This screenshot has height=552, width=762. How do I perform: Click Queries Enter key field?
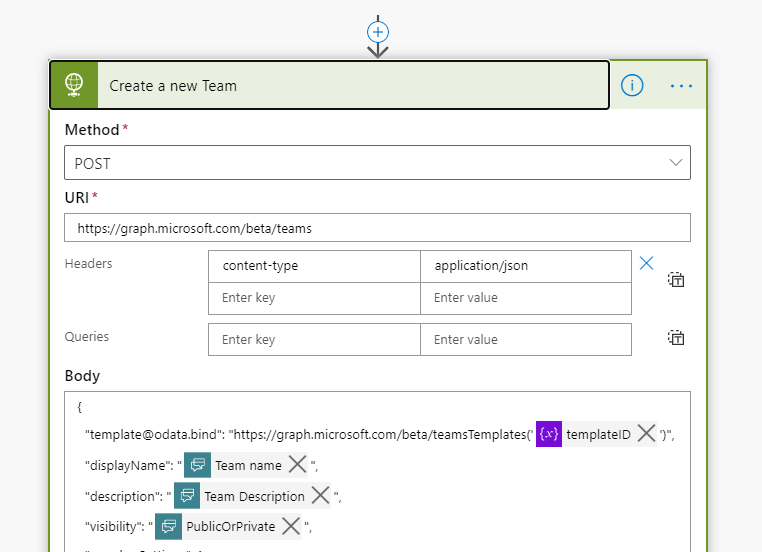[314, 340]
